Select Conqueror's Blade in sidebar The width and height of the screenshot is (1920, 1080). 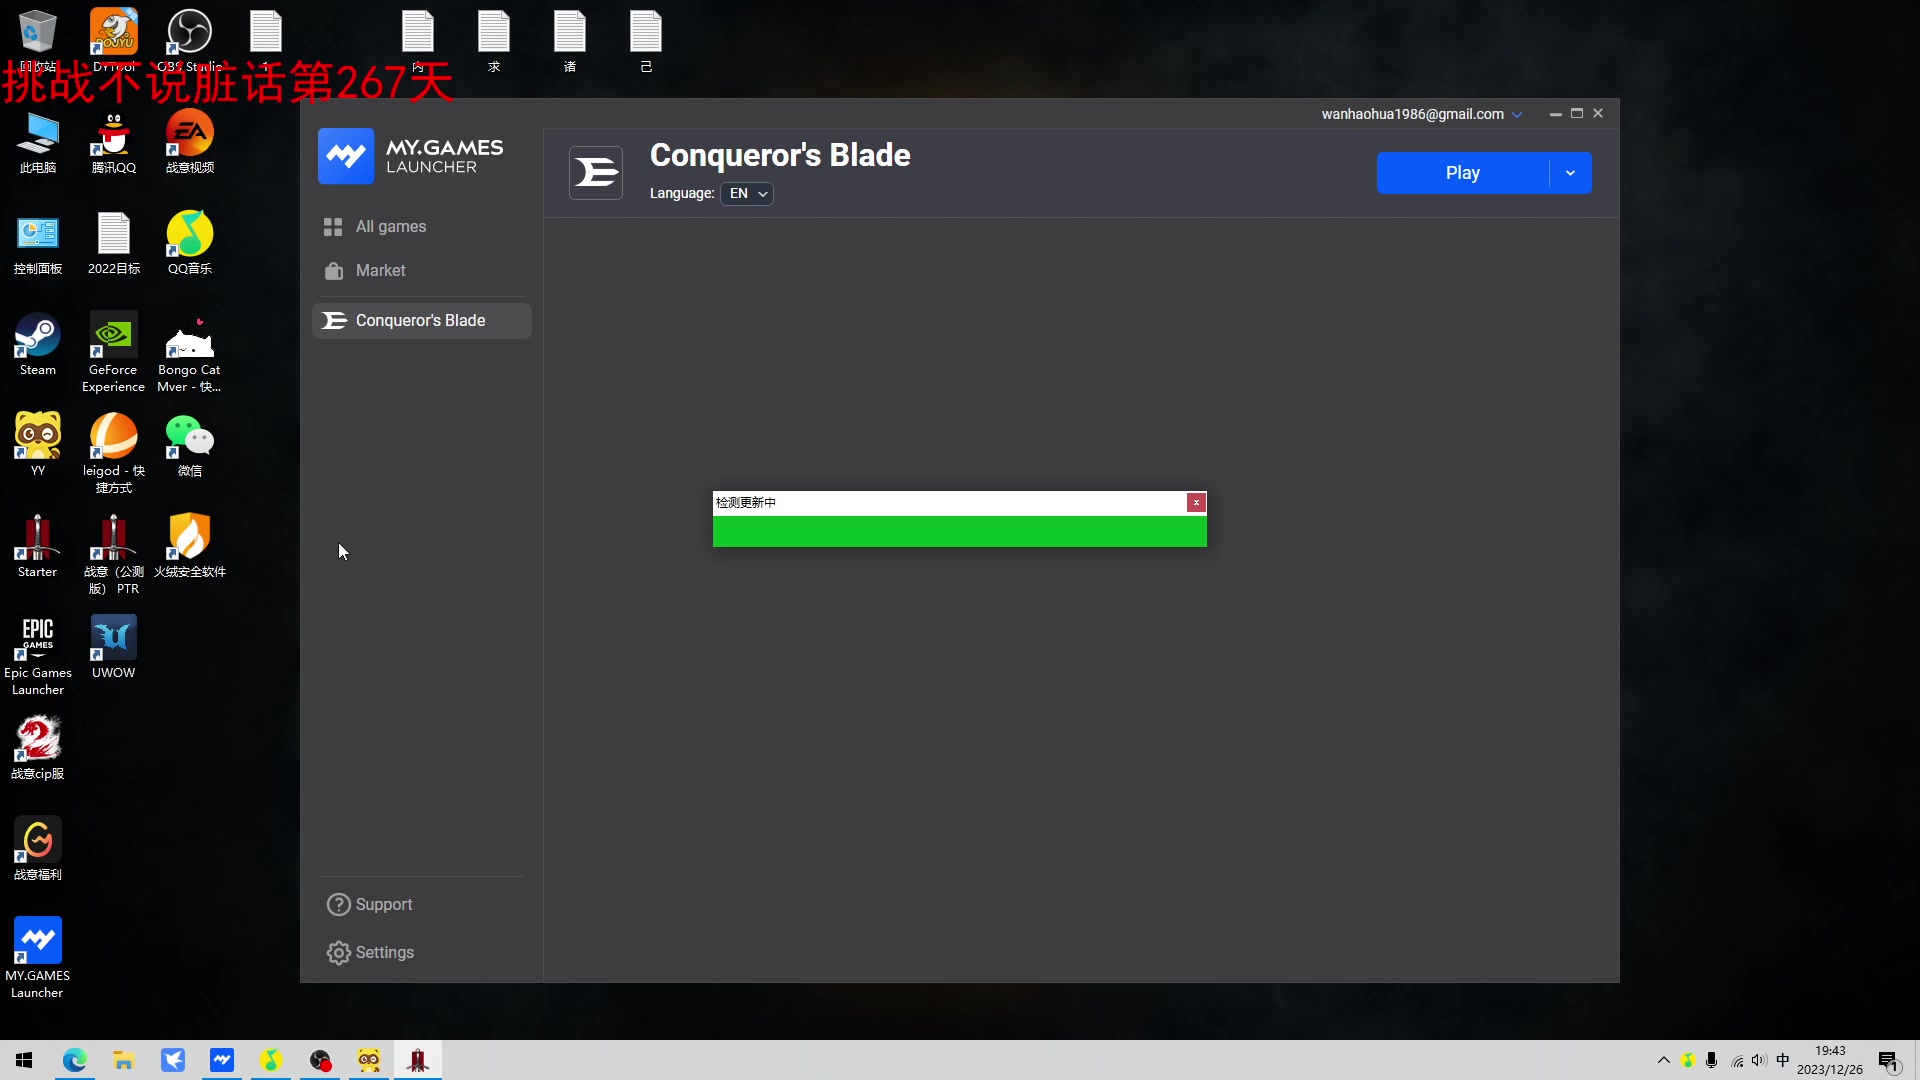coord(420,321)
